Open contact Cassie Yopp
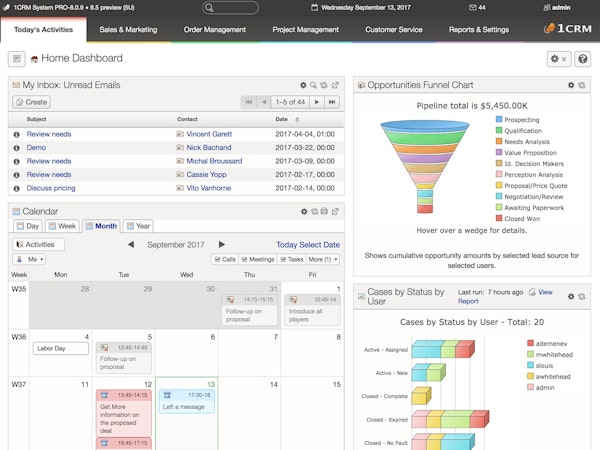The width and height of the screenshot is (600, 450). coord(206,174)
